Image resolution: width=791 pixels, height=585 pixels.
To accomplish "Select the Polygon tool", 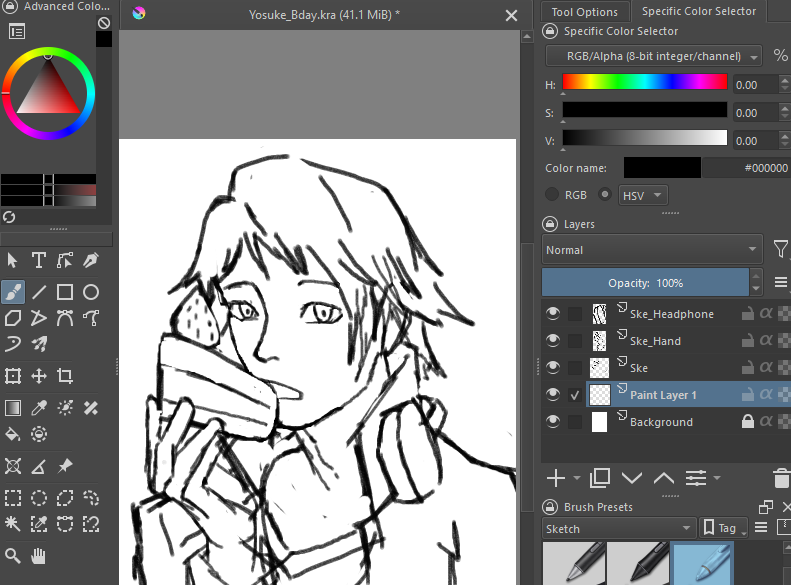I will point(13,318).
